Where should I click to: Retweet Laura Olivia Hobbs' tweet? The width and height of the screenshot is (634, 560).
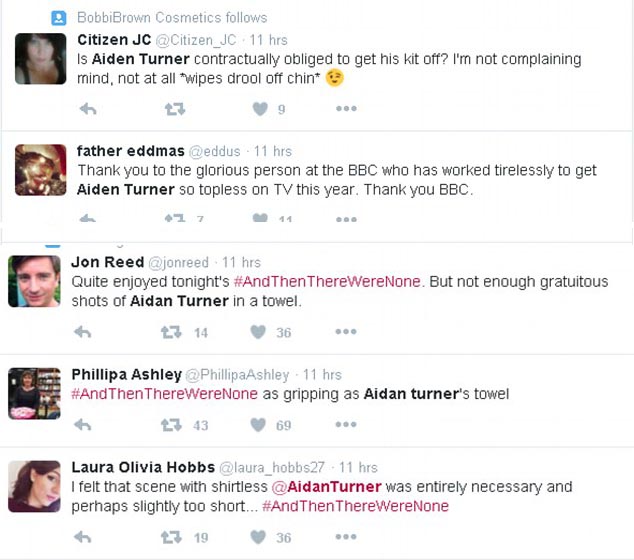pos(171,538)
